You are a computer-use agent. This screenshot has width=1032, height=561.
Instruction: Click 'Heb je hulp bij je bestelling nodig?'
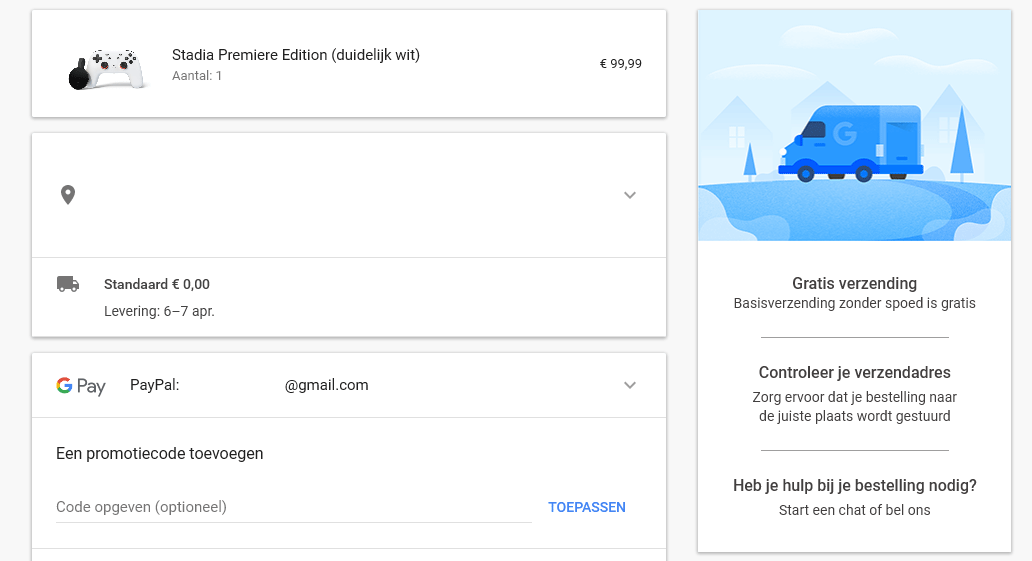(x=854, y=486)
